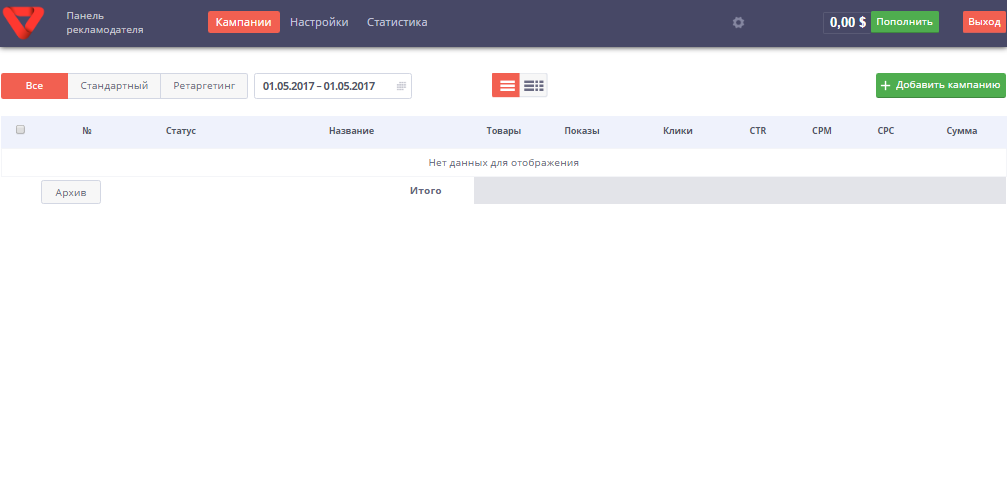Click the red triangle logo icon
The height and width of the screenshot is (500, 1007).
pyautogui.click(x=23, y=22)
